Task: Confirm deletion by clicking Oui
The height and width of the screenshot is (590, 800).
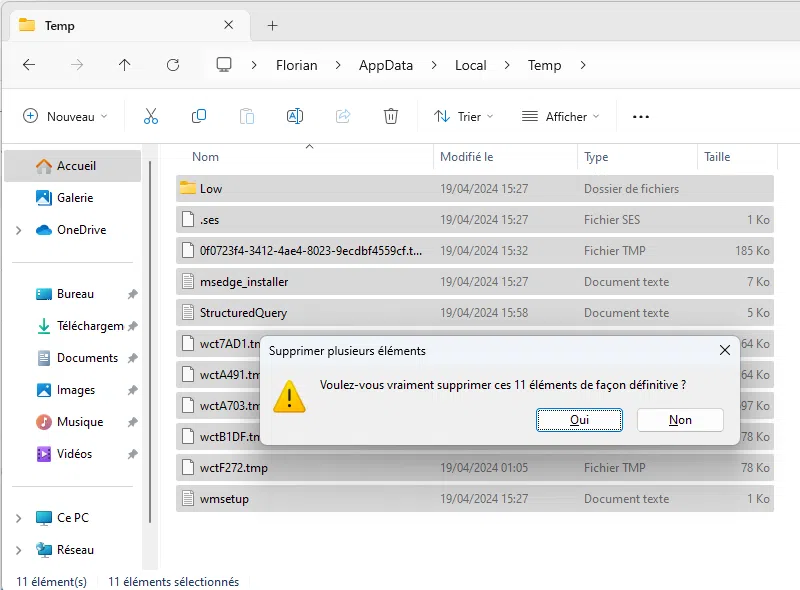Action: [579, 420]
